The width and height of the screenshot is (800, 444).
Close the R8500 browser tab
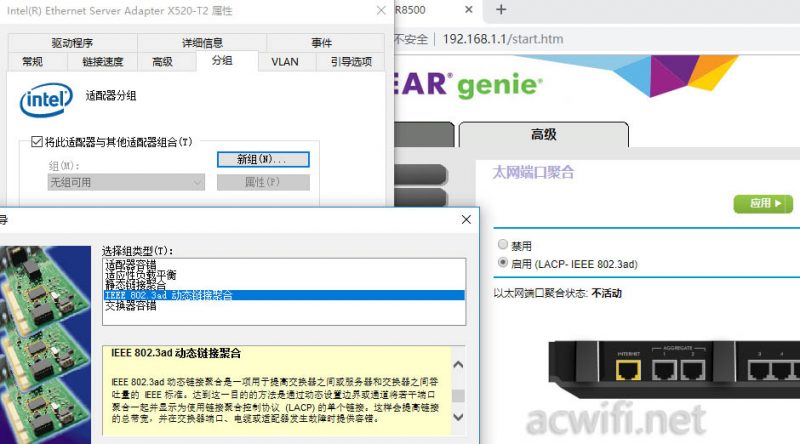pos(468,10)
